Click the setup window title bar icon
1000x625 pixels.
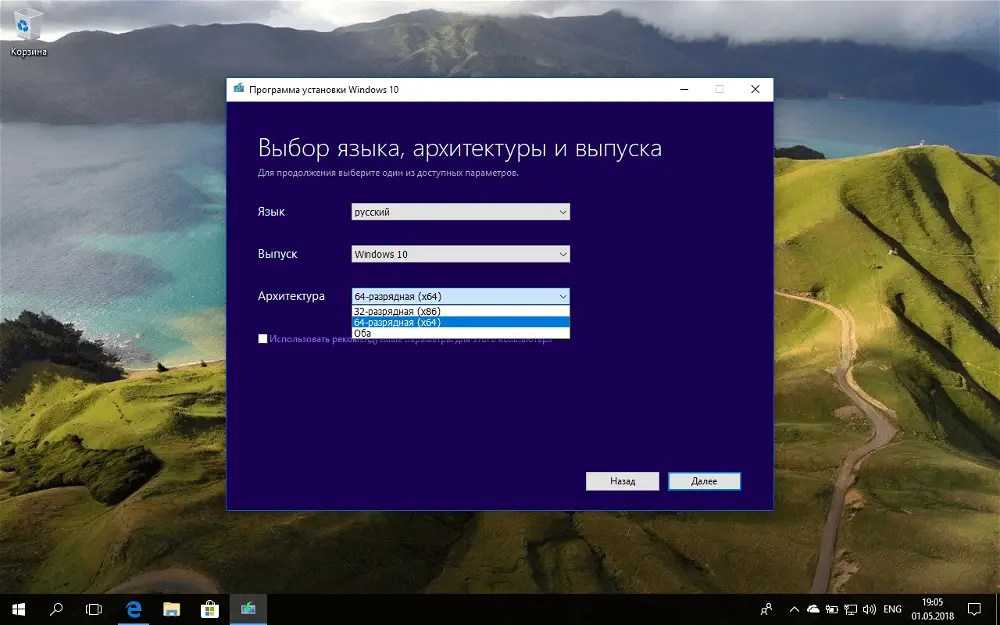tap(239, 89)
